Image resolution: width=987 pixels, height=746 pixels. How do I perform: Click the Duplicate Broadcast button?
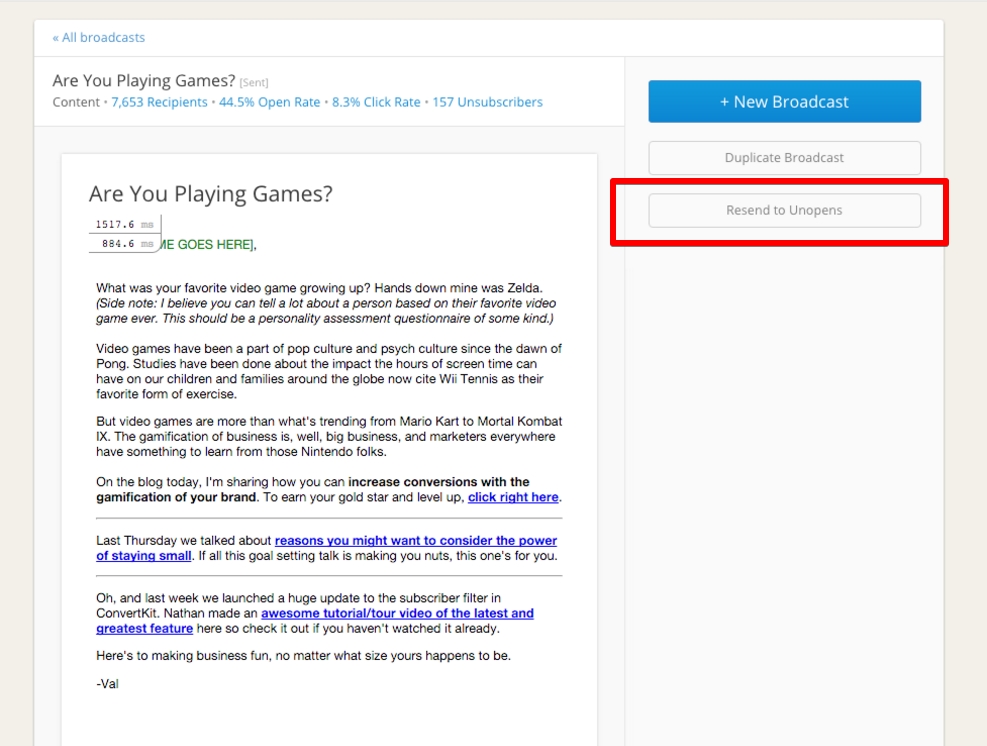[x=784, y=157]
